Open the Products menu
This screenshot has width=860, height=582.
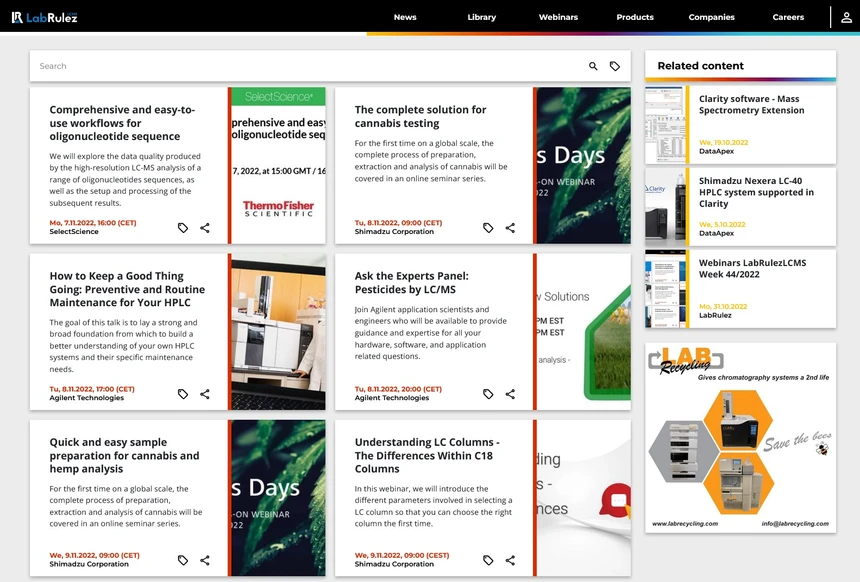(x=635, y=17)
